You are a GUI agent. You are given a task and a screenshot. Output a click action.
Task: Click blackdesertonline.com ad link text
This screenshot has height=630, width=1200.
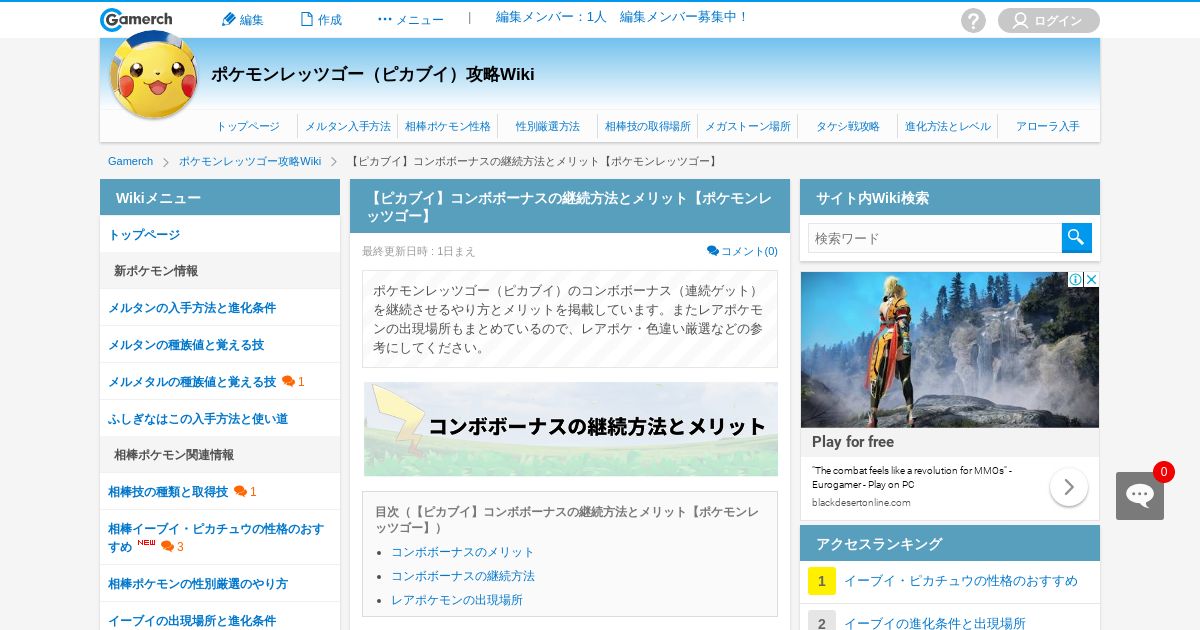(861, 502)
